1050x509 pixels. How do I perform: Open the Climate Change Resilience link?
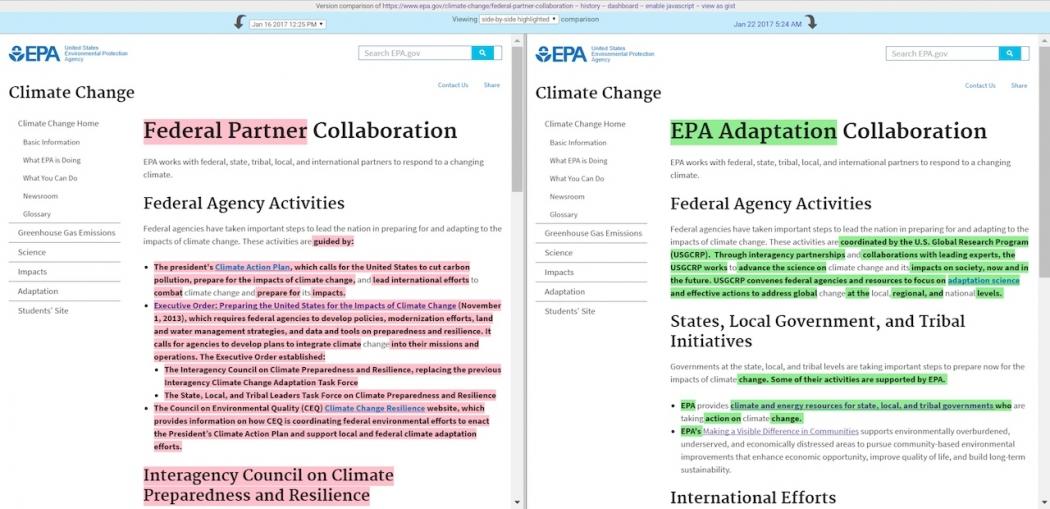coord(374,408)
